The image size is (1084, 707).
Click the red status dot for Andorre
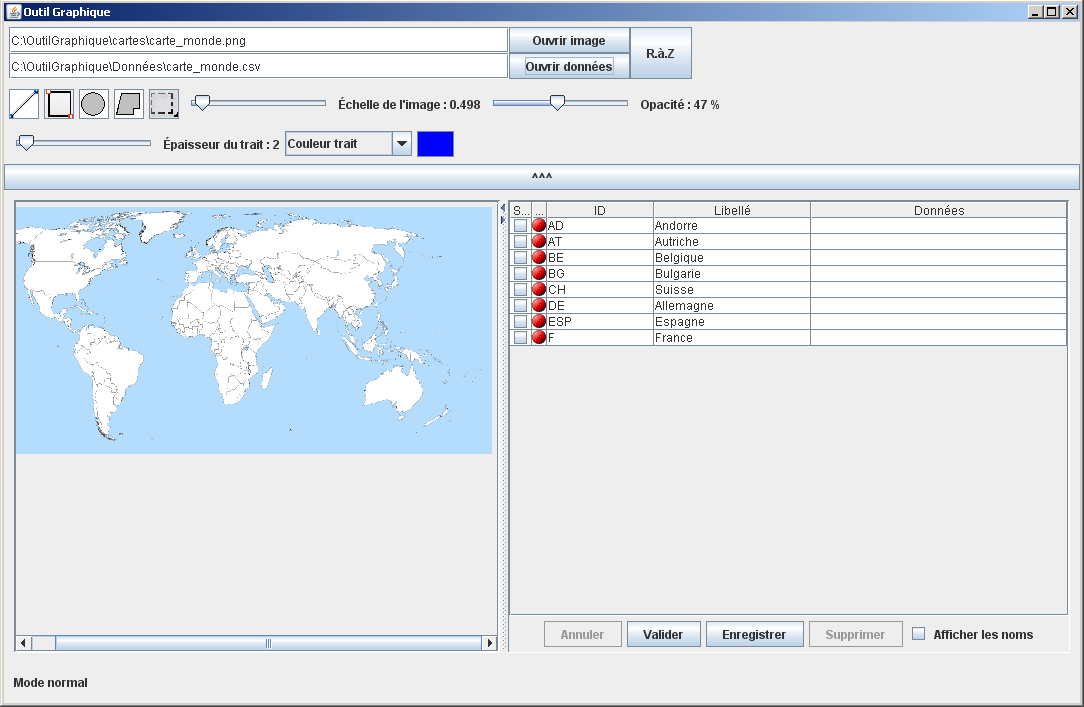[x=539, y=226]
